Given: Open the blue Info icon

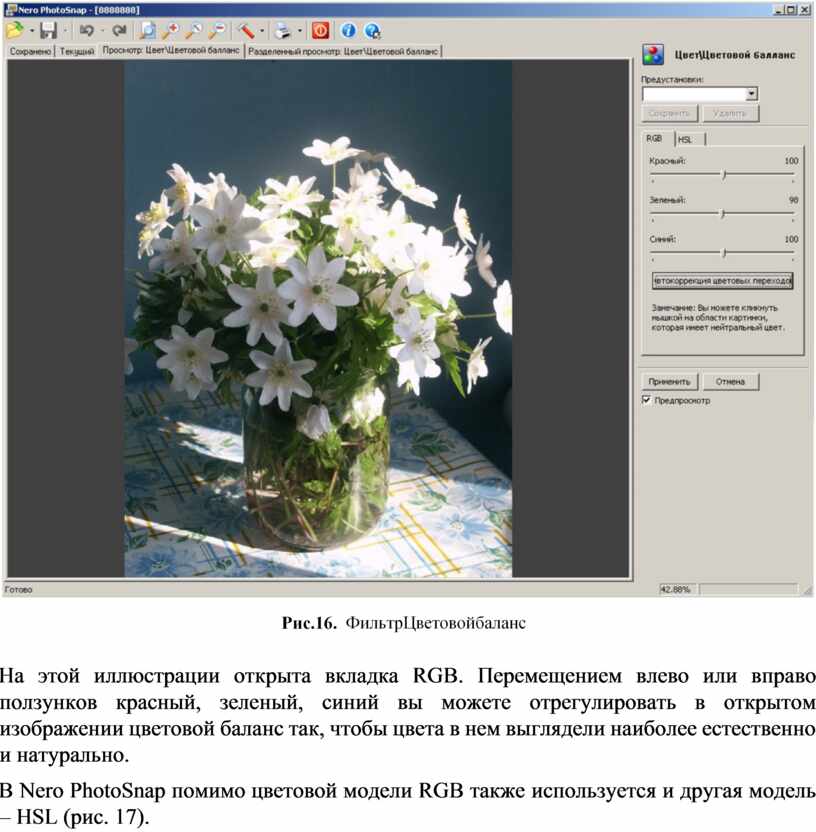Looking at the screenshot, I should point(348,31).
